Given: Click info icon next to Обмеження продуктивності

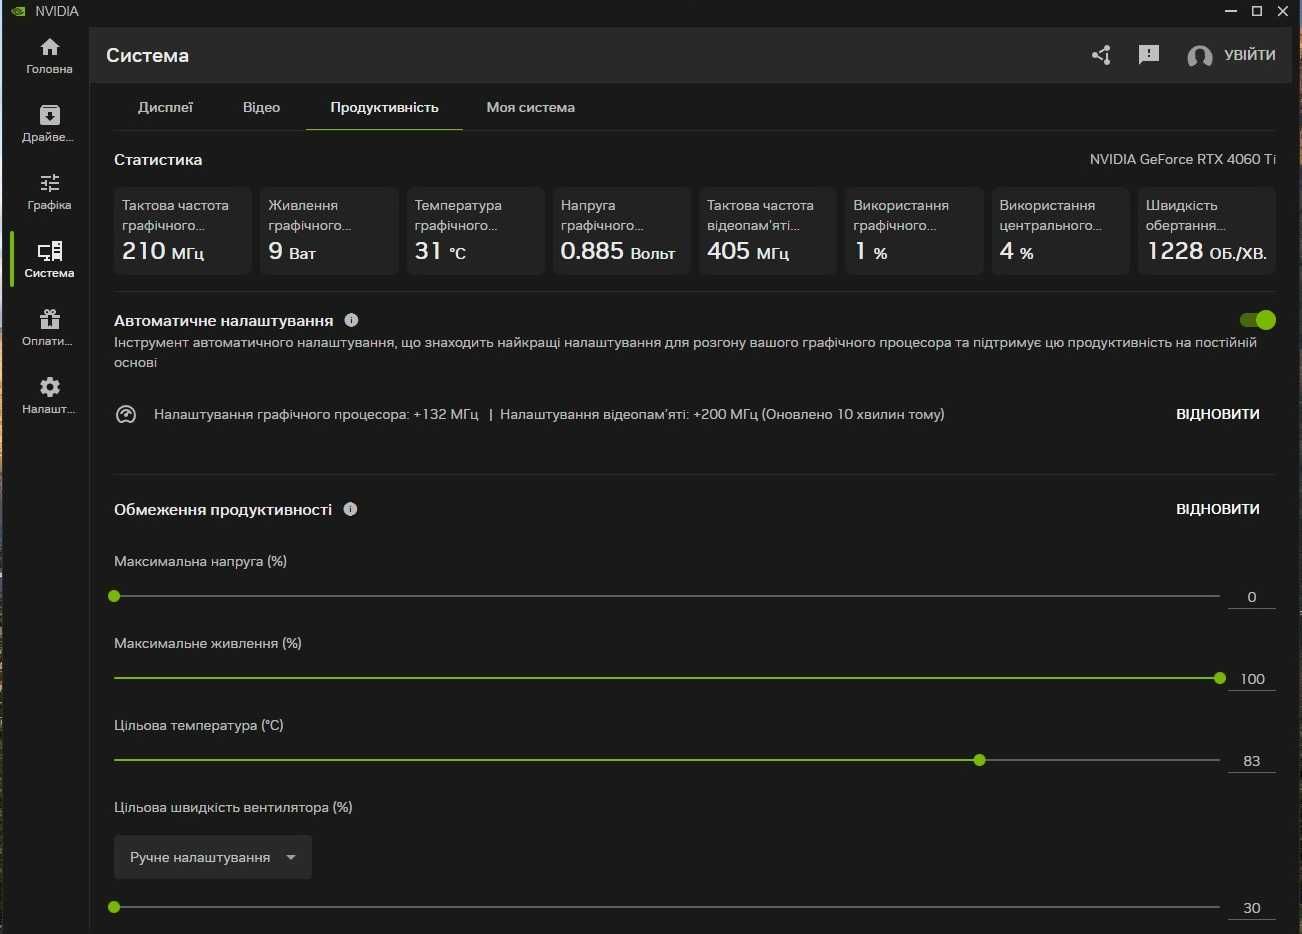Looking at the screenshot, I should (350, 509).
